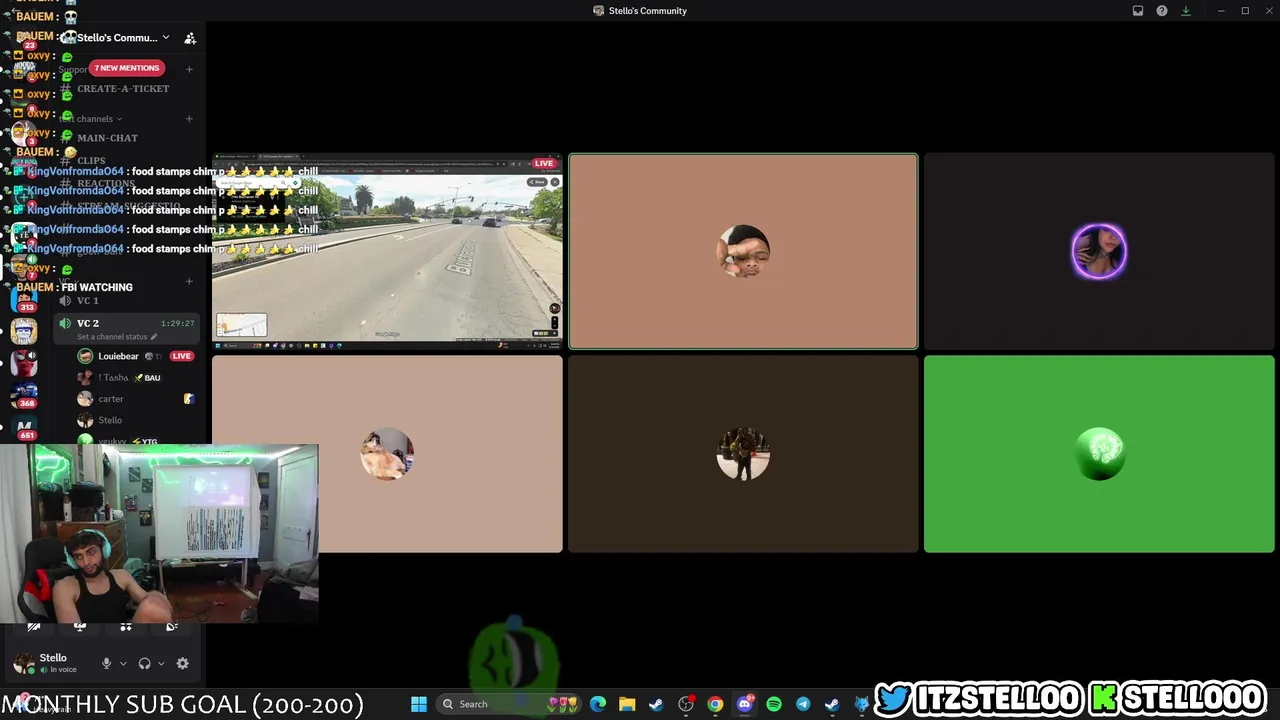
Task: Edit the Set a channel status text
Action: coord(115,337)
